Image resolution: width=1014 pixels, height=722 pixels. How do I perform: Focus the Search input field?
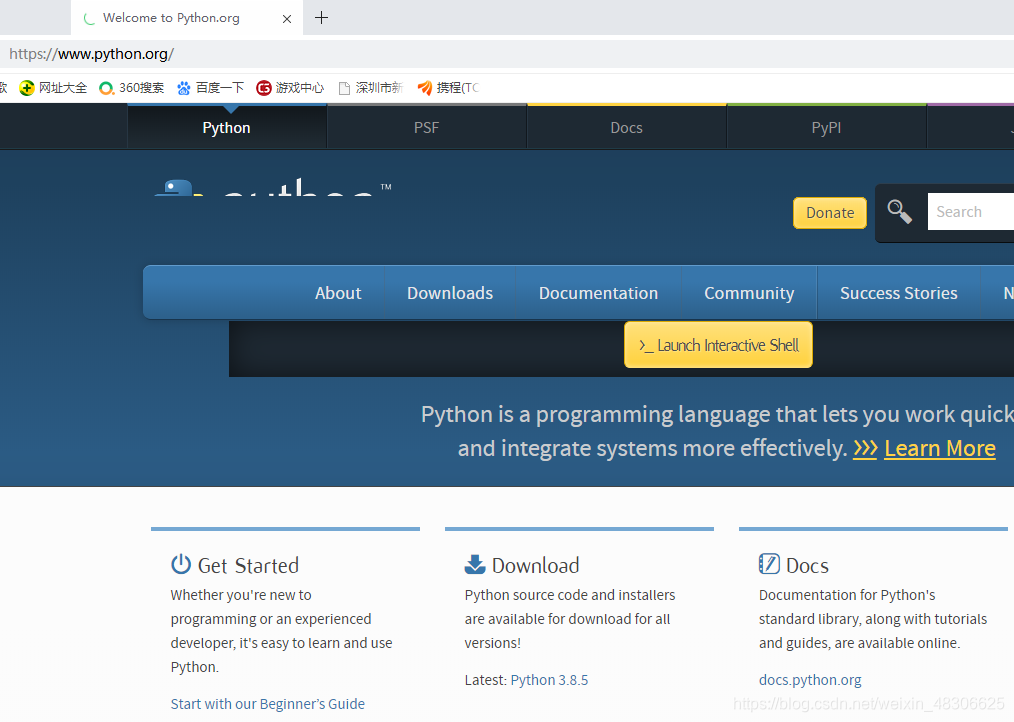click(x=971, y=212)
